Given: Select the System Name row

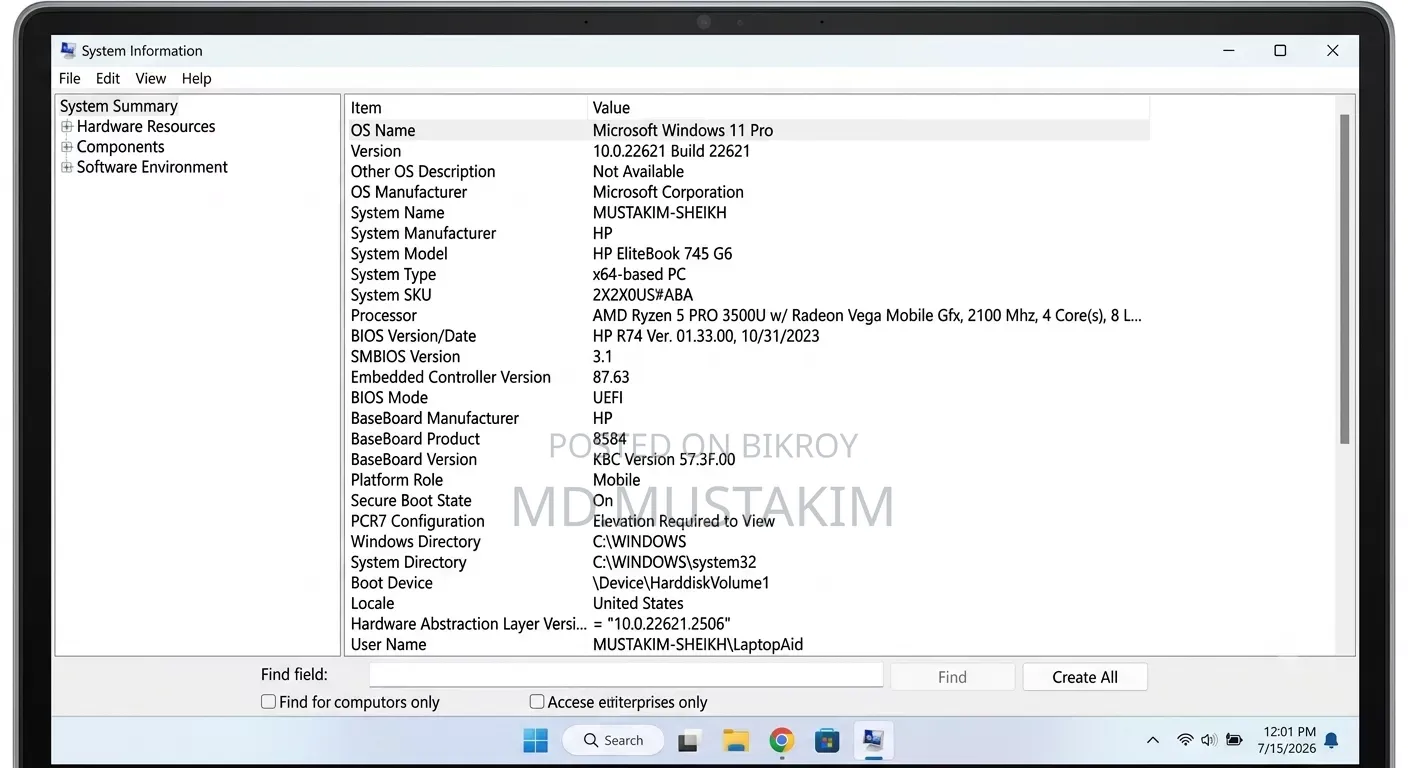Looking at the screenshot, I should pyautogui.click(x=747, y=213).
